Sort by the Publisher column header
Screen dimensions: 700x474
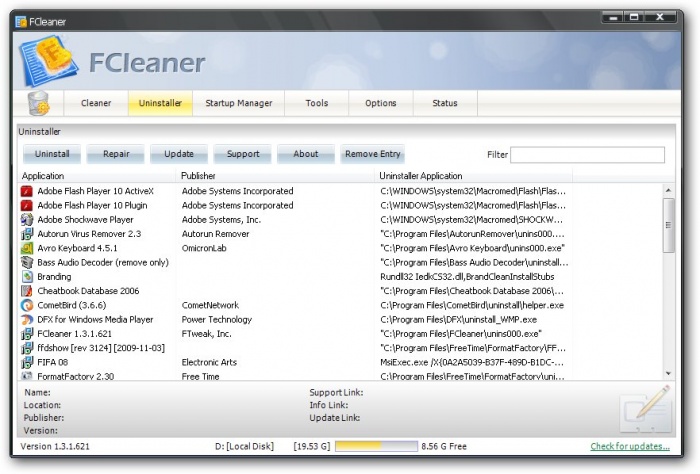click(x=275, y=176)
